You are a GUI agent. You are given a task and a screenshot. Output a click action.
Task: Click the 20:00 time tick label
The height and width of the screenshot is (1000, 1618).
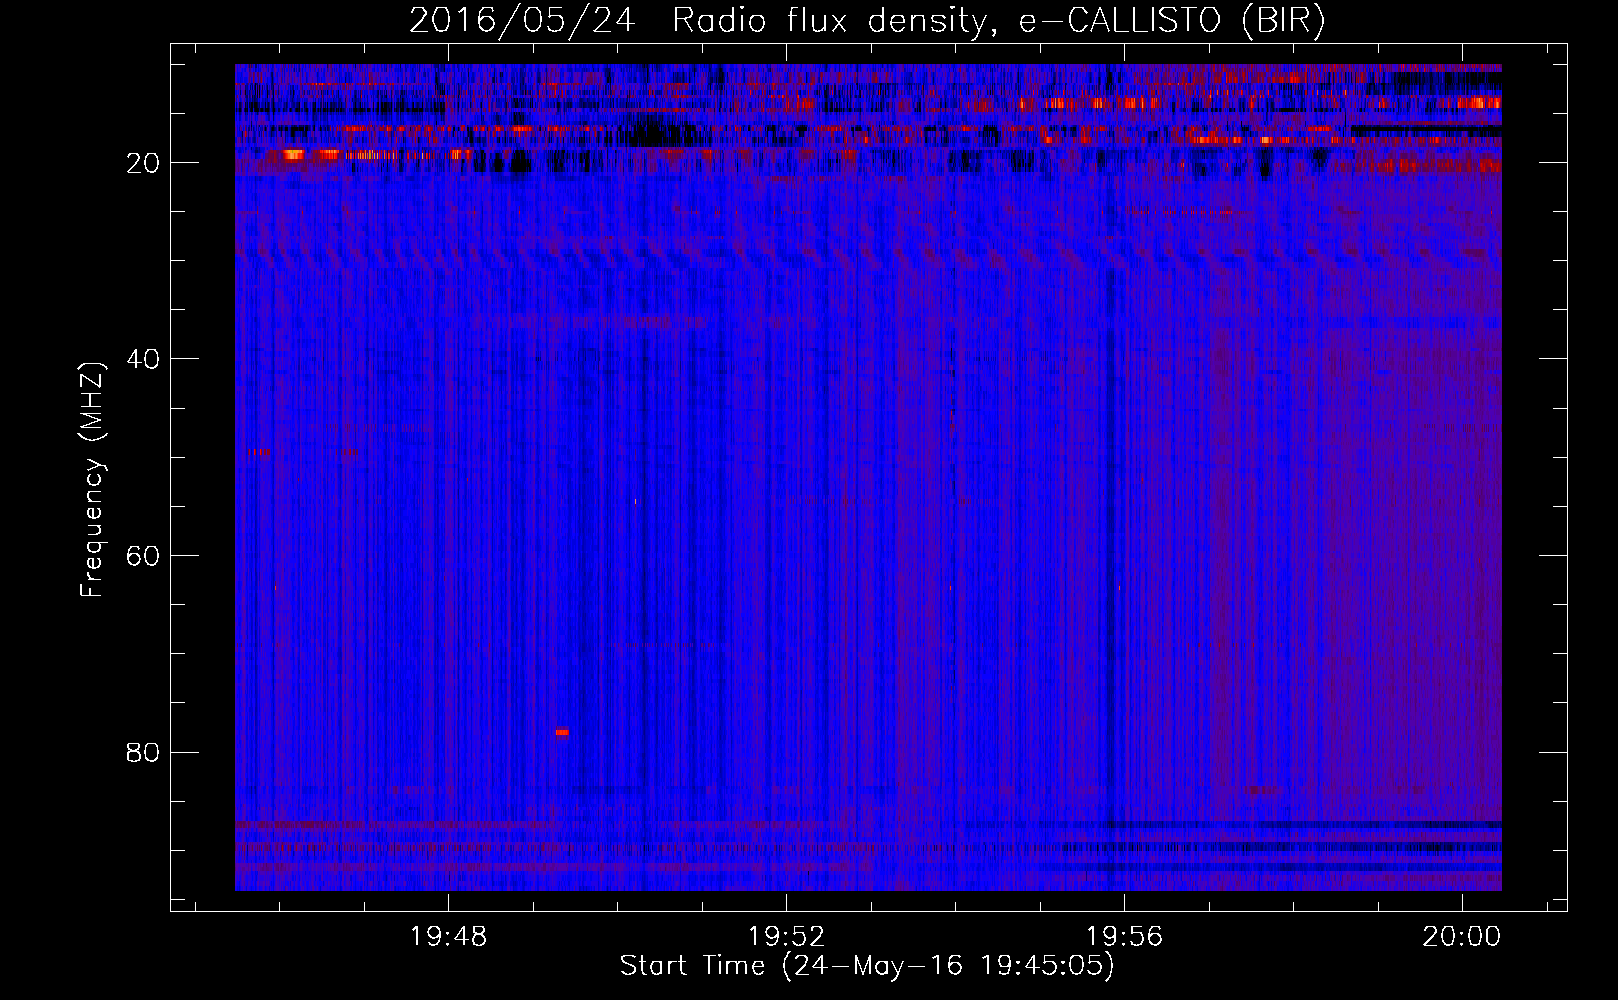click(1462, 937)
